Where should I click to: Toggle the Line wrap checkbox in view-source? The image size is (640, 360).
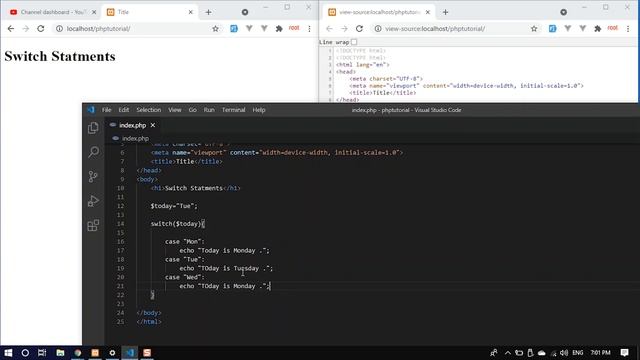(x=354, y=42)
